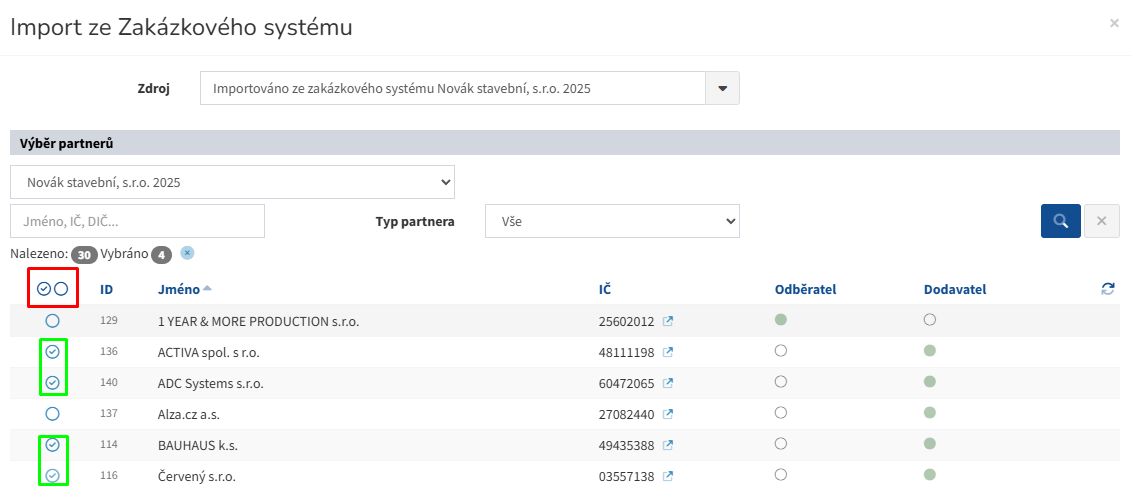Screen dimensions: 1131x490
Task: Click the Jméno, IČ, DIČ search field
Action: tap(138, 221)
